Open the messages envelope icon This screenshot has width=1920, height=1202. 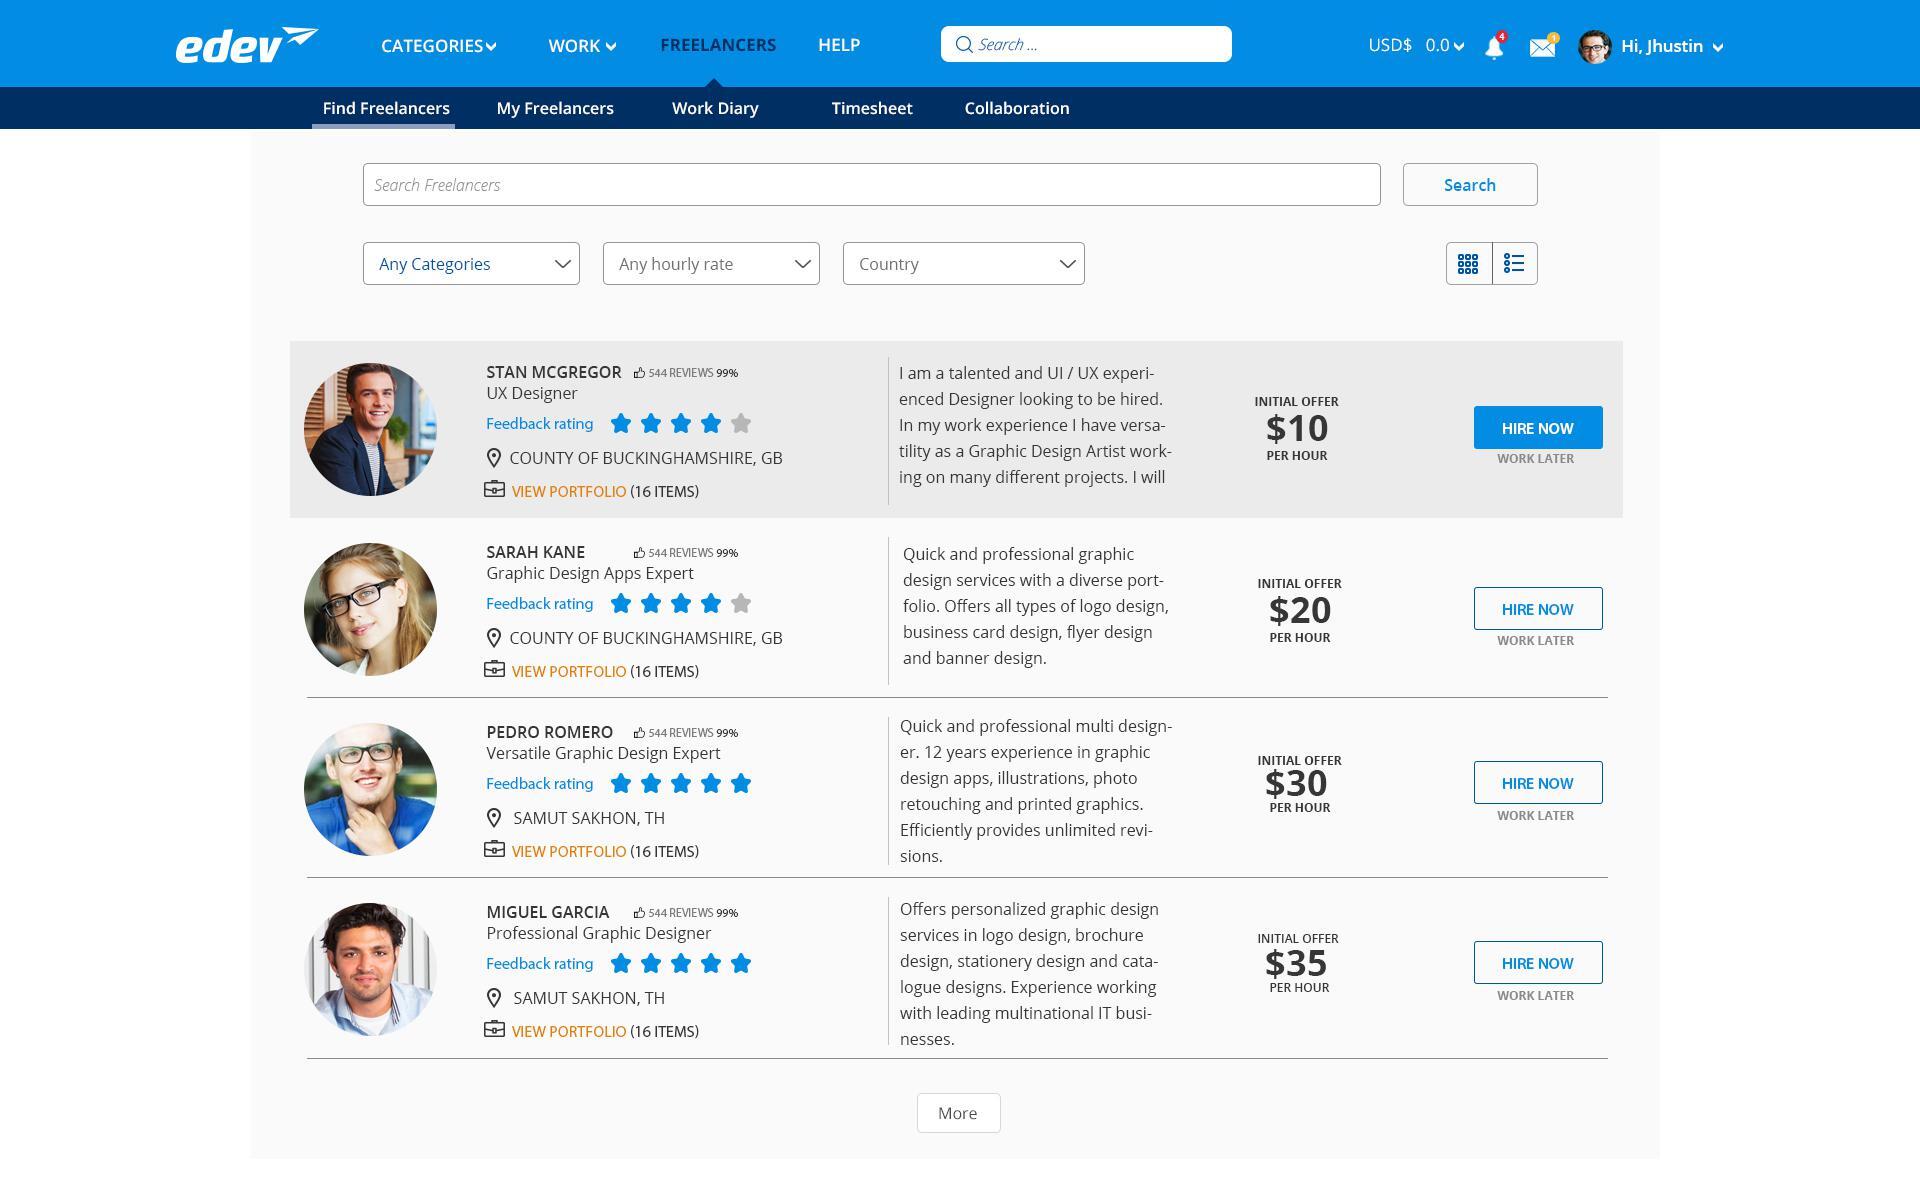(1542, 47)
